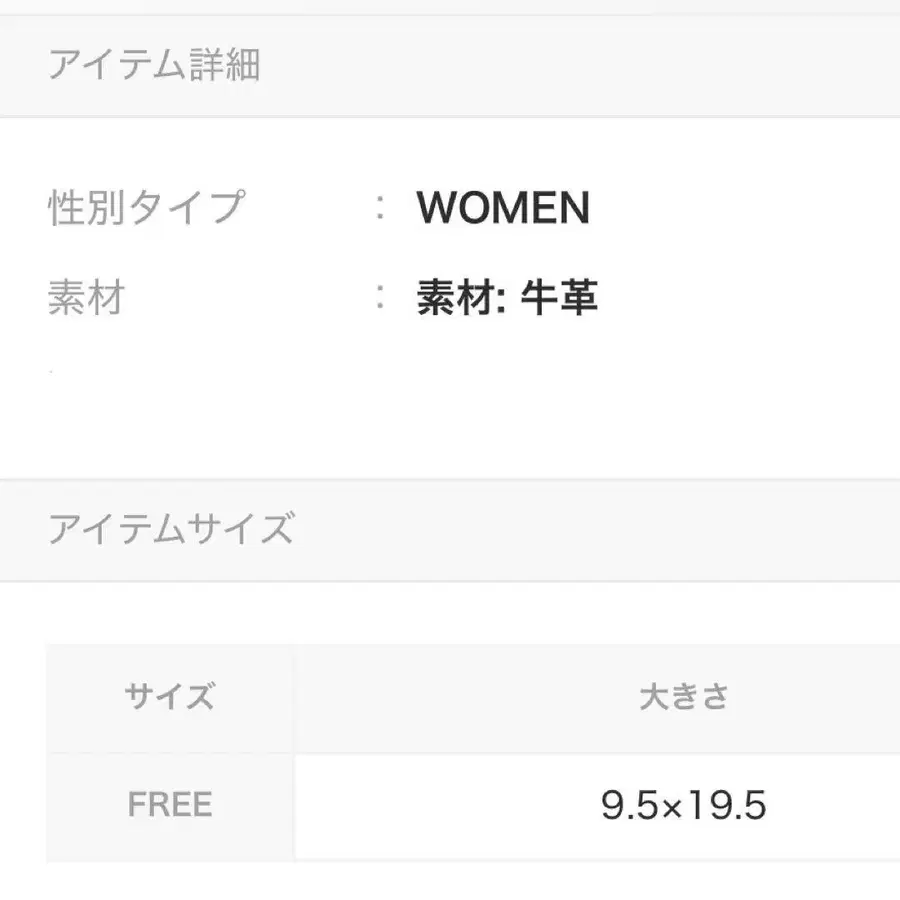Click the tiny dot beneath the 素材 label
900x900 pixels.
[x=51, y=372]
